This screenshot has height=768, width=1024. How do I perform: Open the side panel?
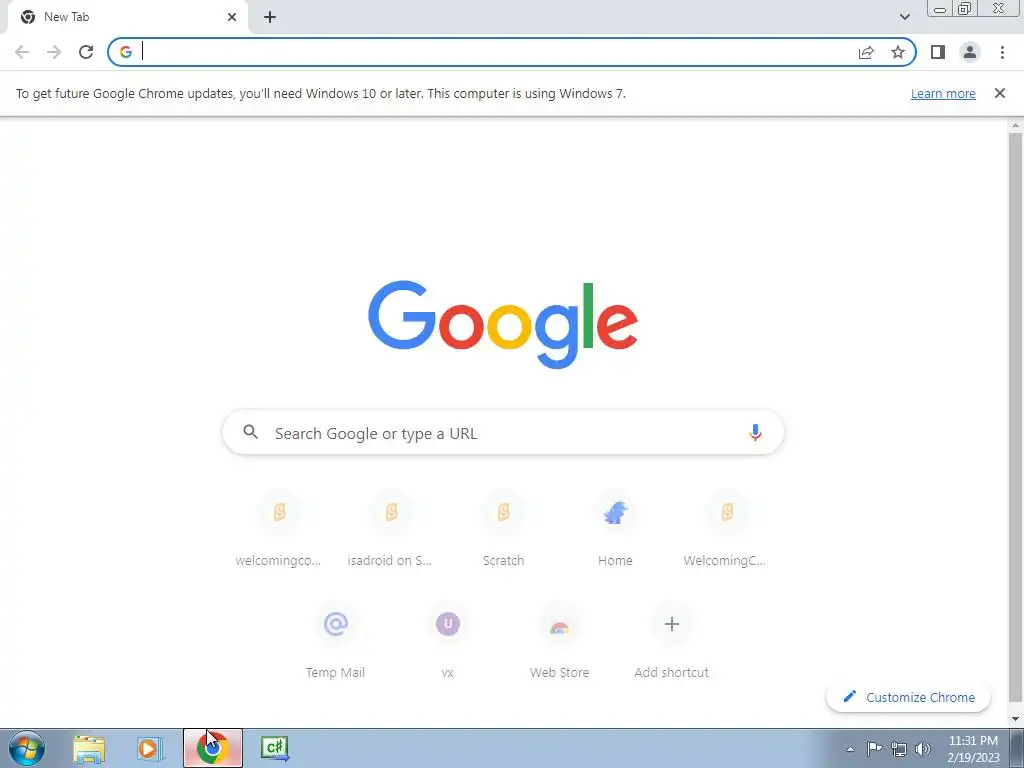coord(938,52)
